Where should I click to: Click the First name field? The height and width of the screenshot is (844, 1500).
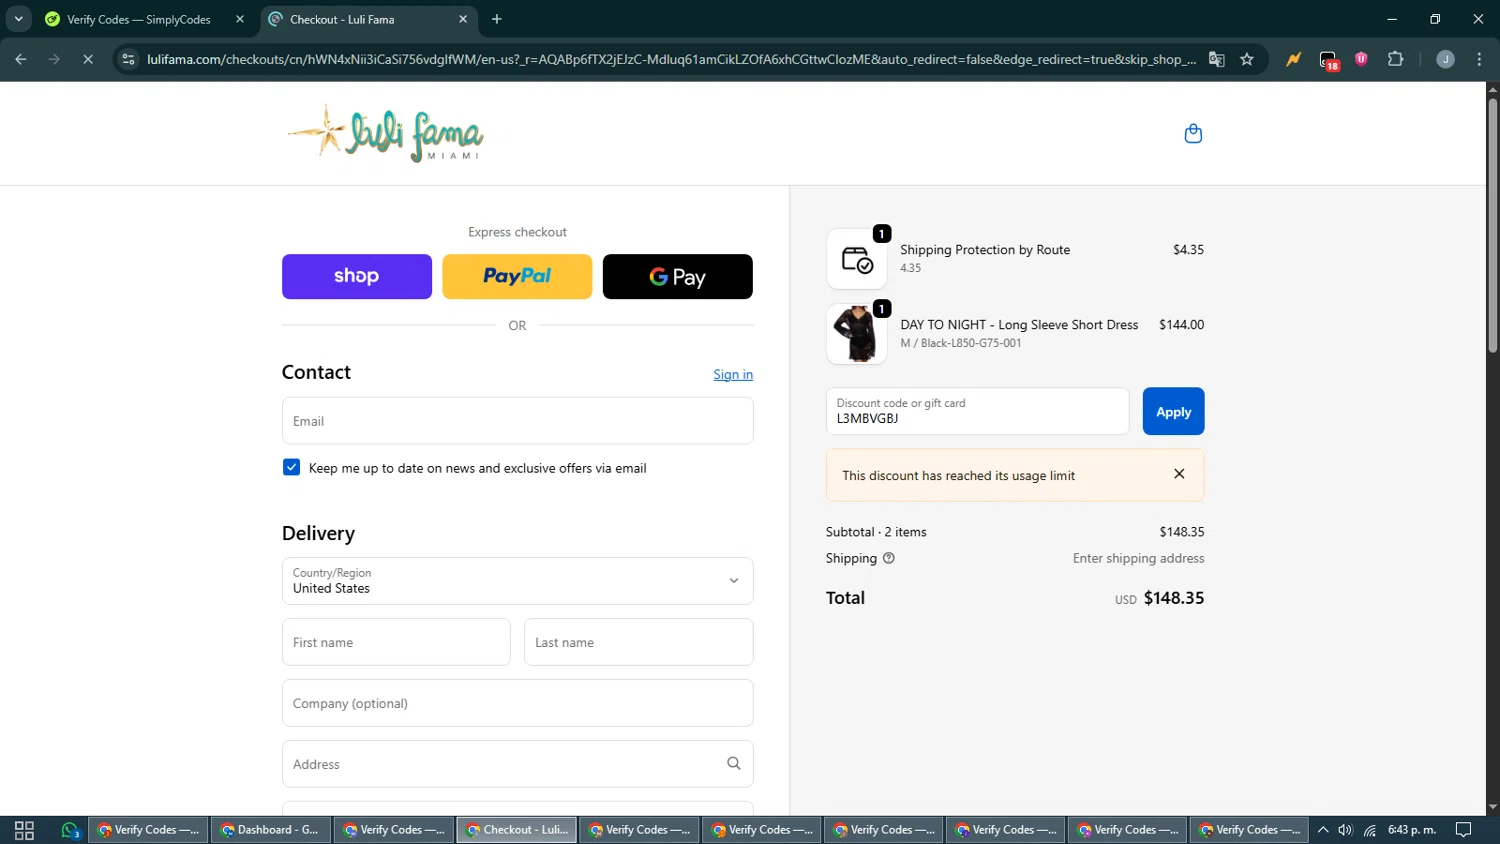point(396,642)
